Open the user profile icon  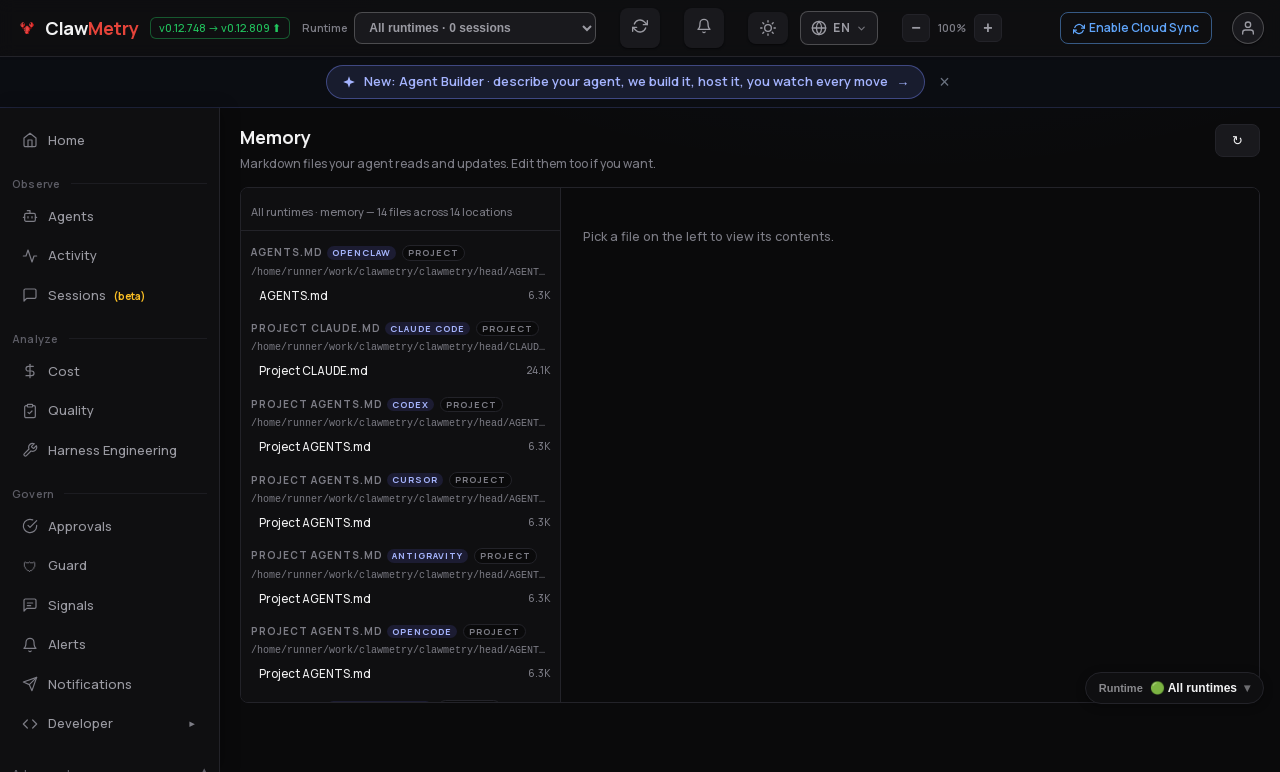(1248, 28)
